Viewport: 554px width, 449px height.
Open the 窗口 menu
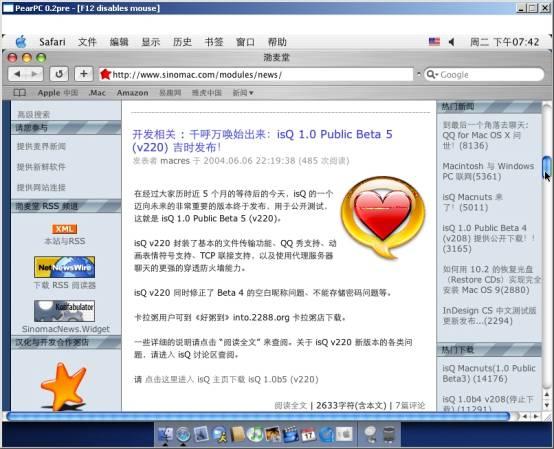click(245, 42)
